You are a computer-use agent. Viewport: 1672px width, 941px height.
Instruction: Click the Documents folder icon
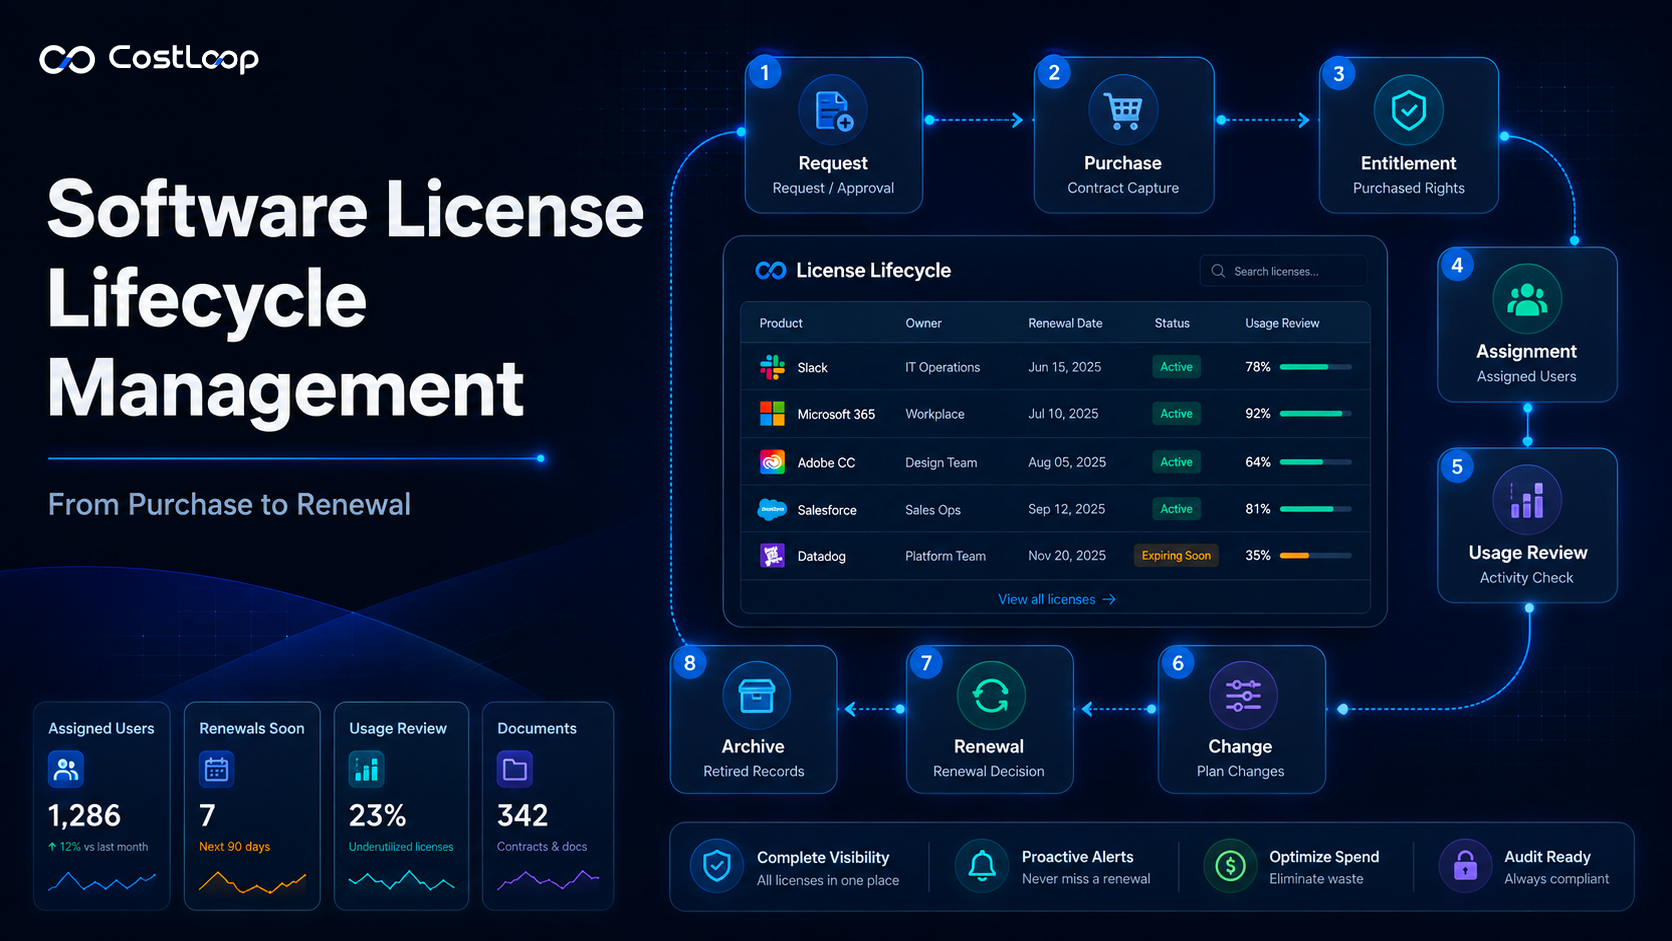click(515, 769)
